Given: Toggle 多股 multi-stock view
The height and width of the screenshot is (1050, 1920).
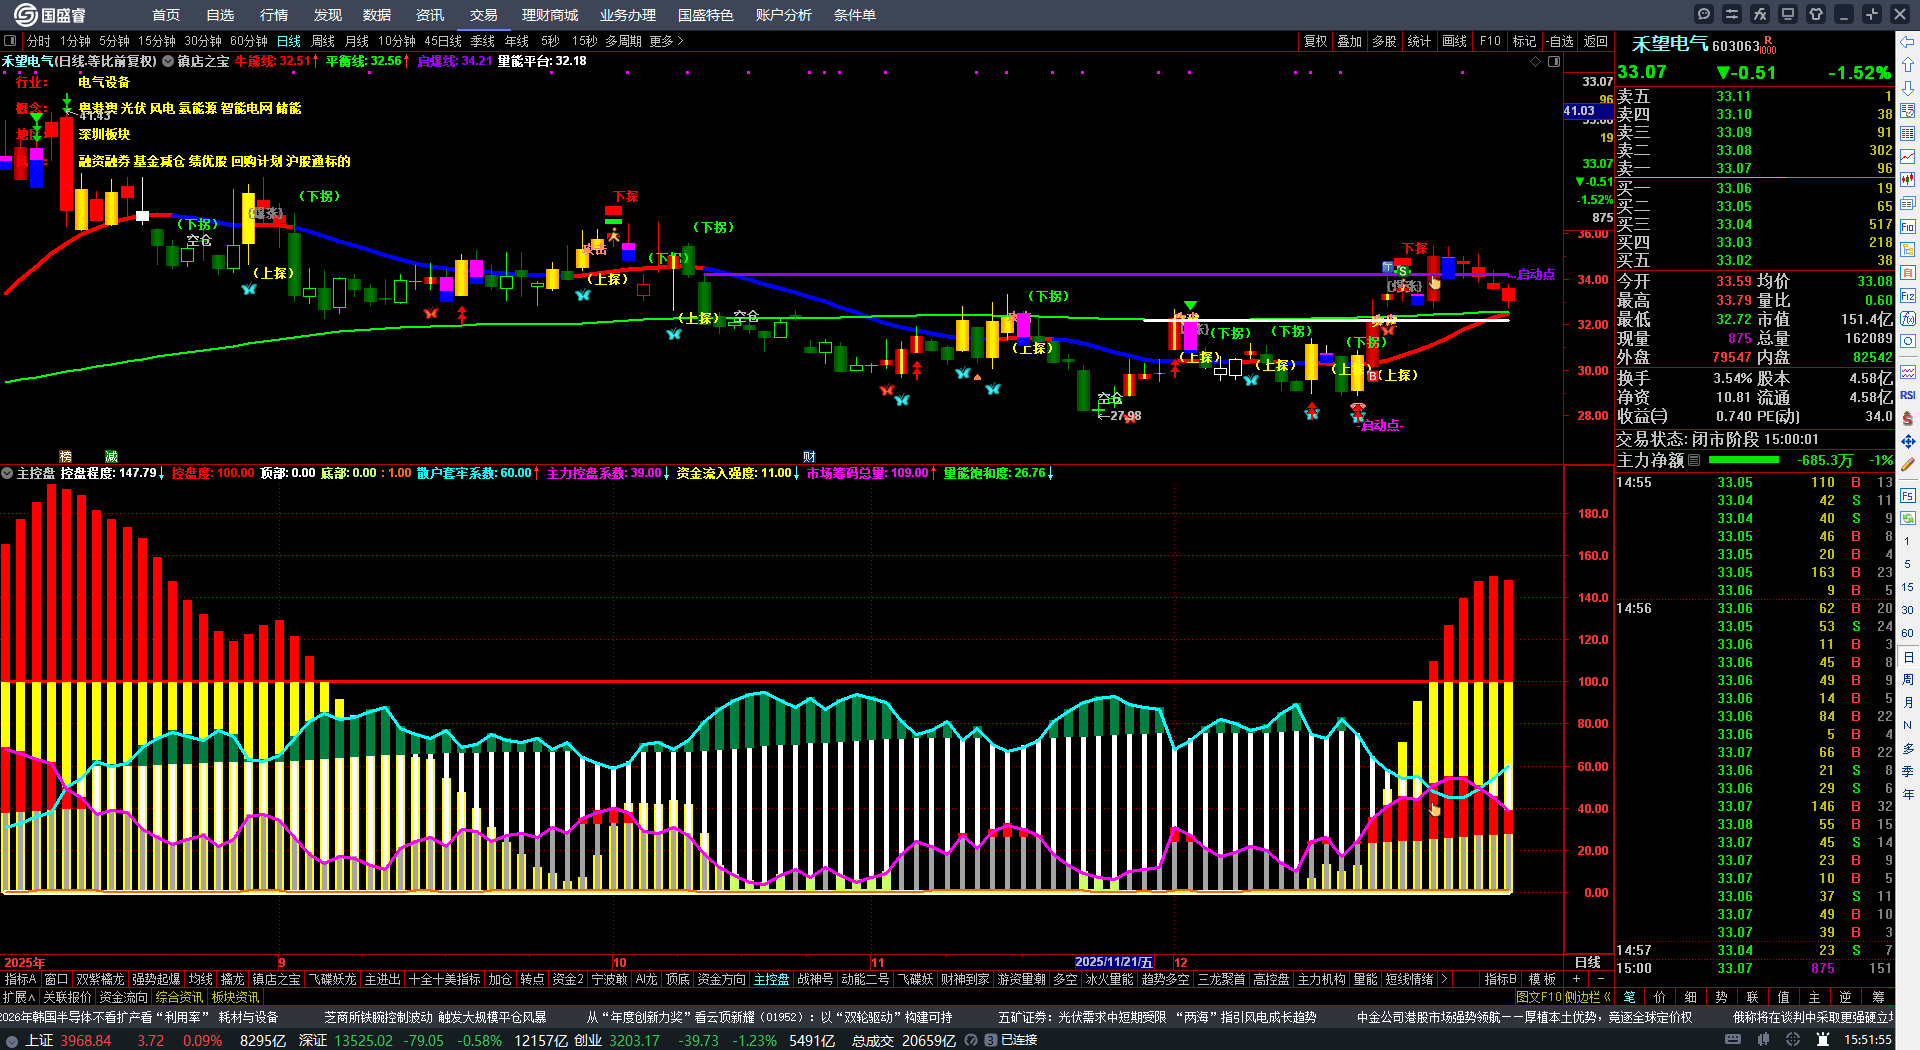Looking at the screenshot, I should point(1384,41).
